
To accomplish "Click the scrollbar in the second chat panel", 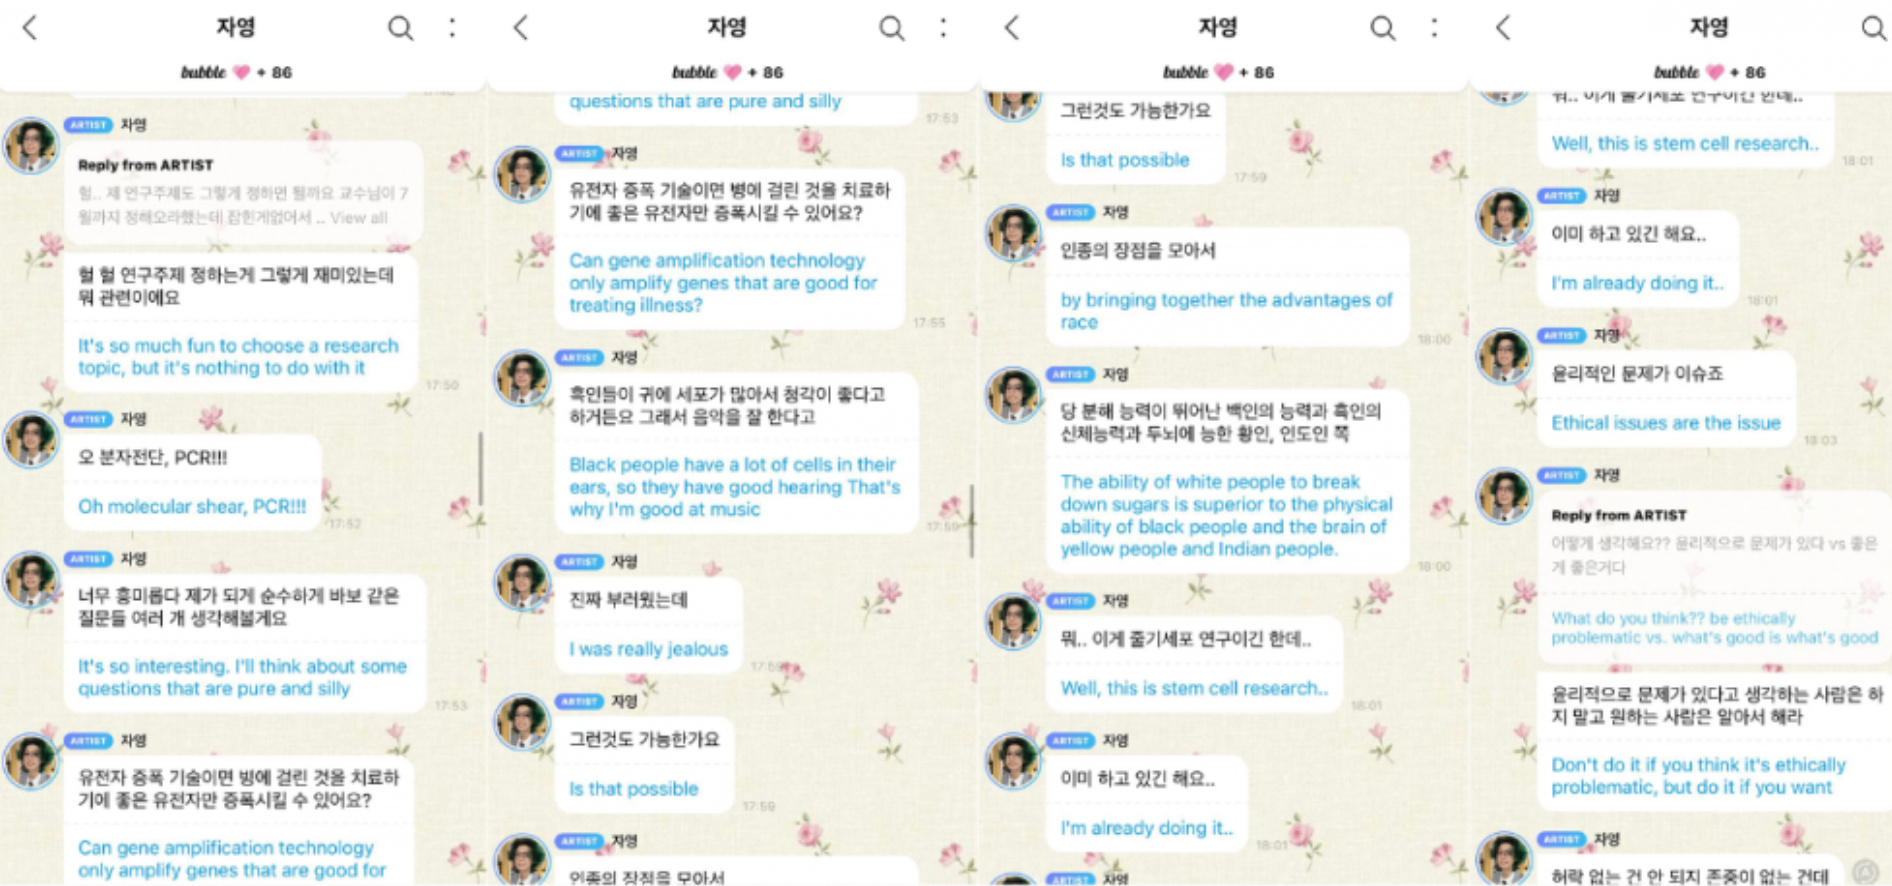I will click(x=971, y=520).
